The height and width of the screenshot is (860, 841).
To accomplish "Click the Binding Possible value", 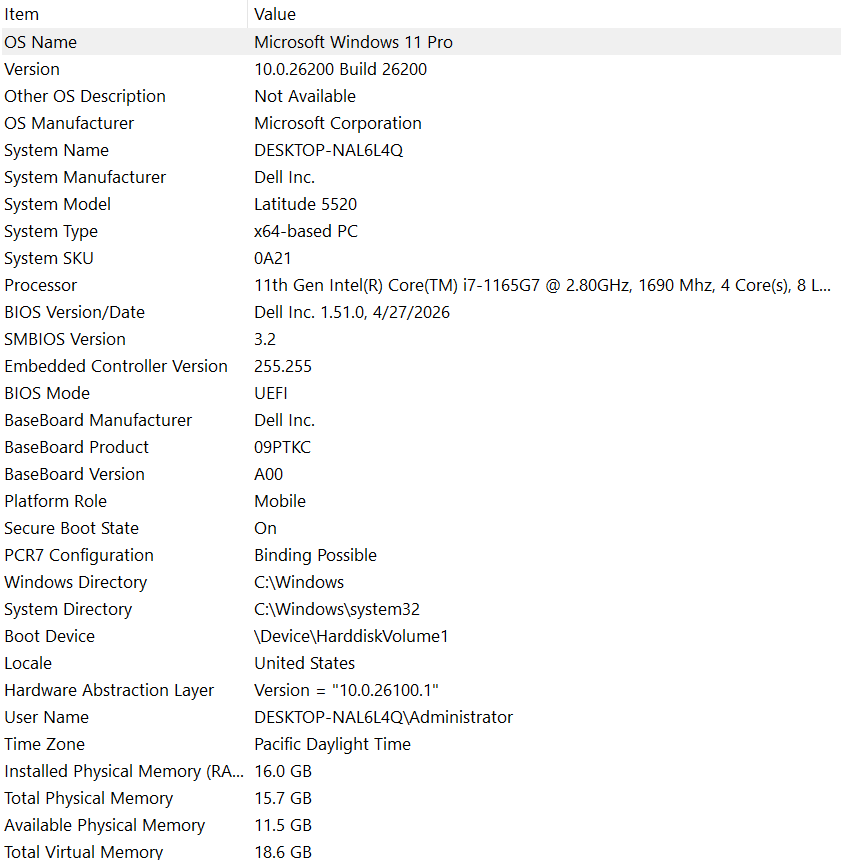I will point(315,555).
